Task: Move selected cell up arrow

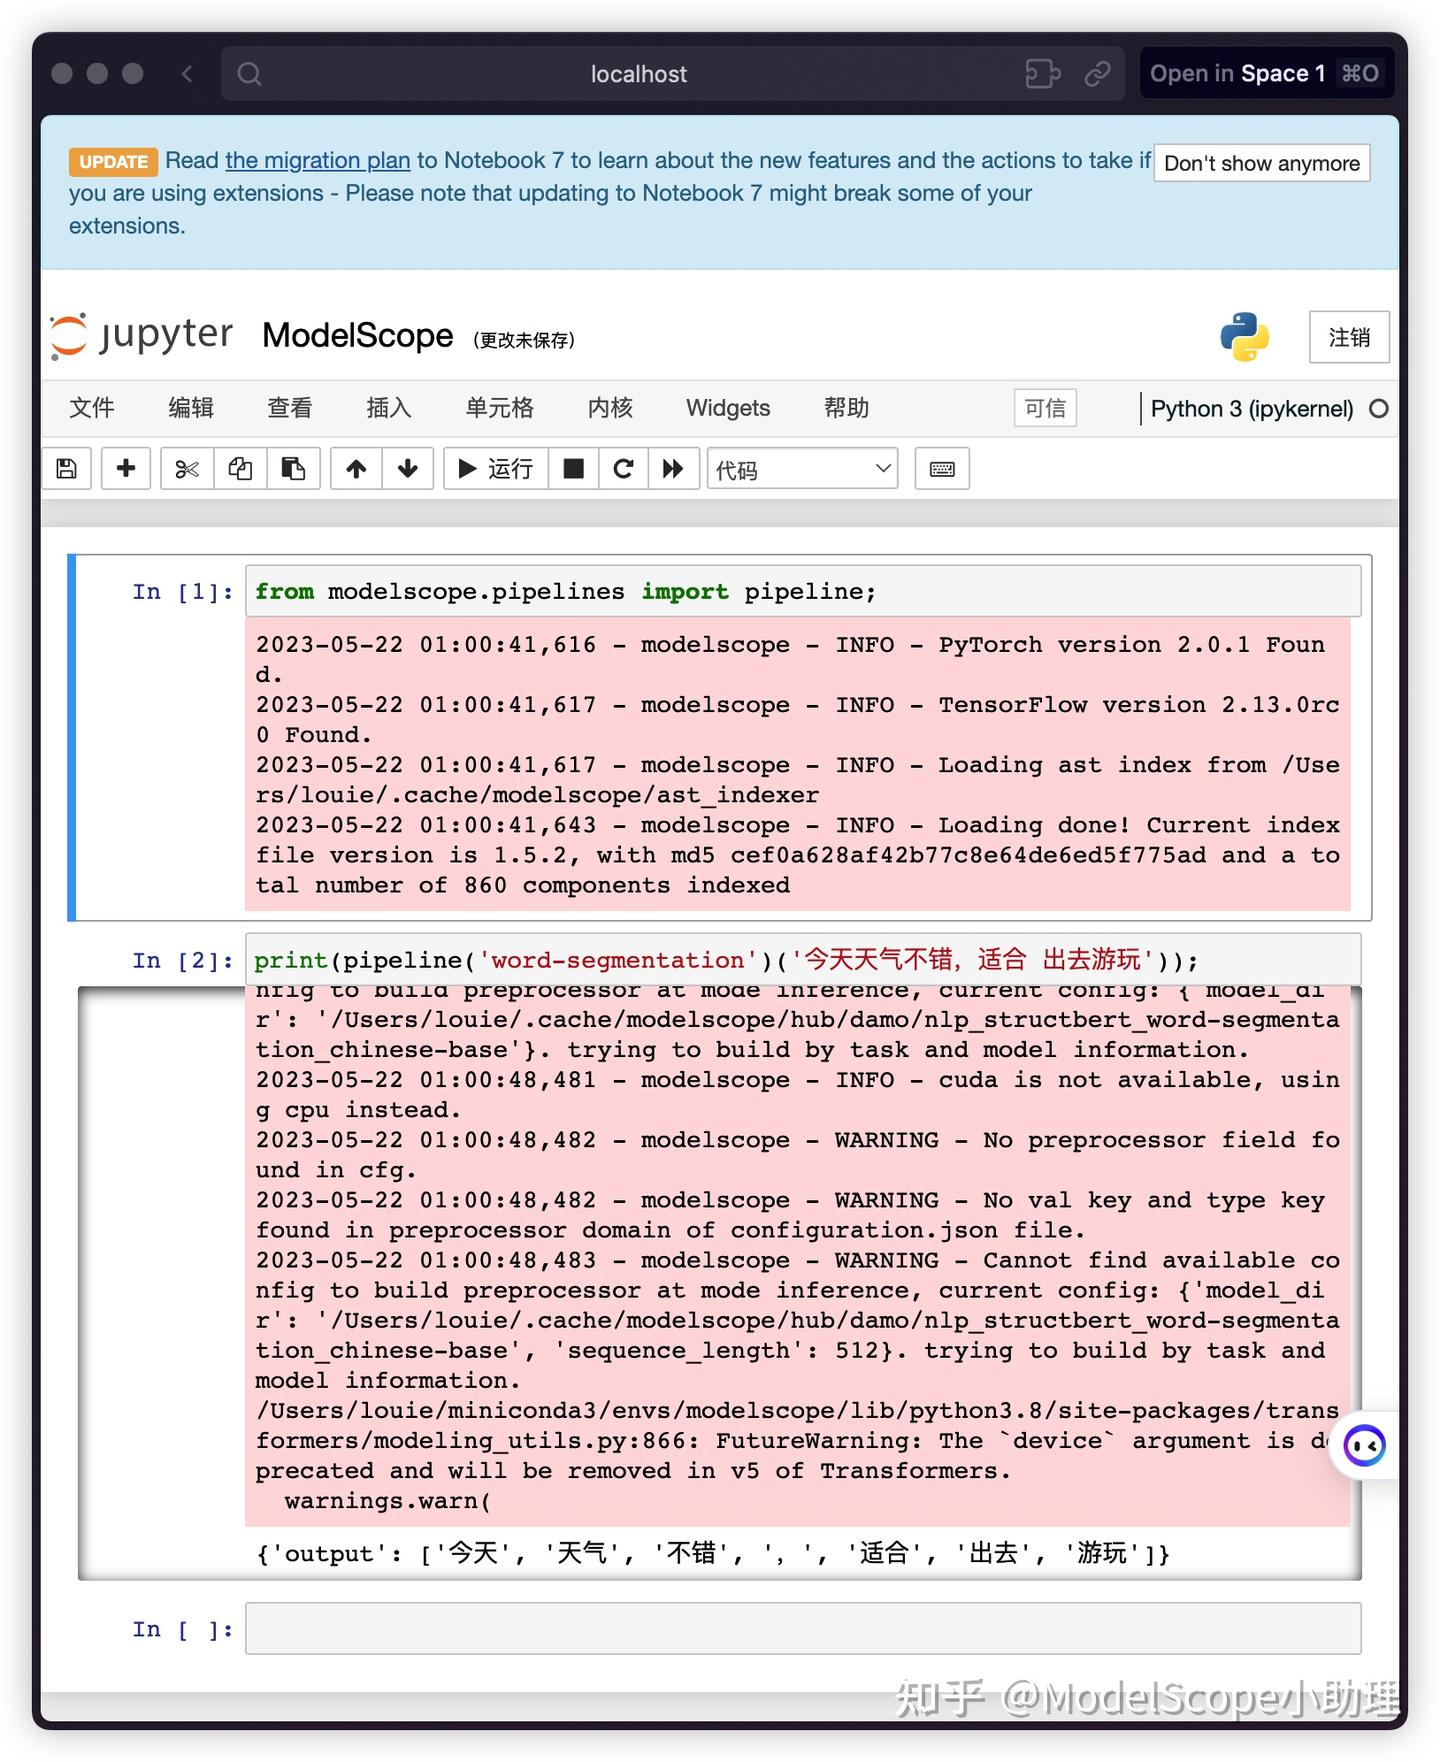Action: coord(356,468)
